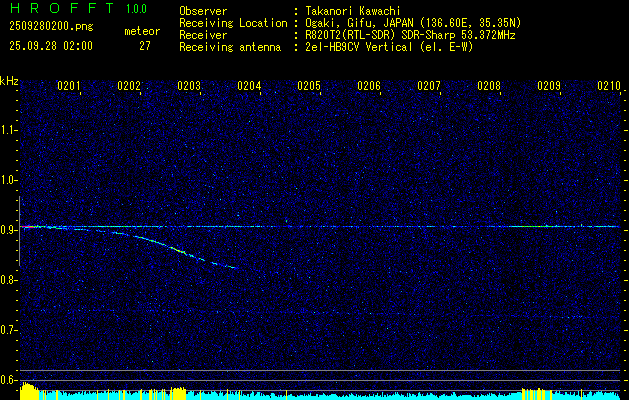Click the 0209 time marker
Screen dimensions: 629x400
[549, 86]
